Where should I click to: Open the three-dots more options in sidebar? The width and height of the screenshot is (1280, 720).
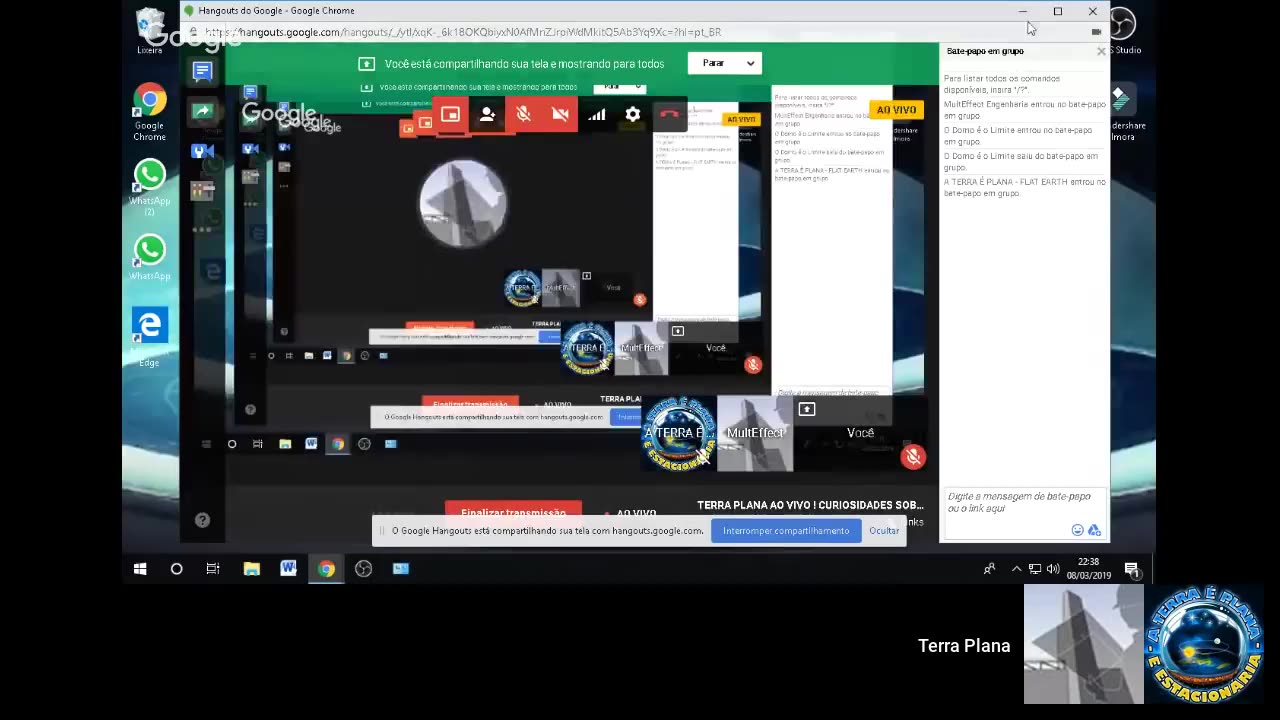202,229
